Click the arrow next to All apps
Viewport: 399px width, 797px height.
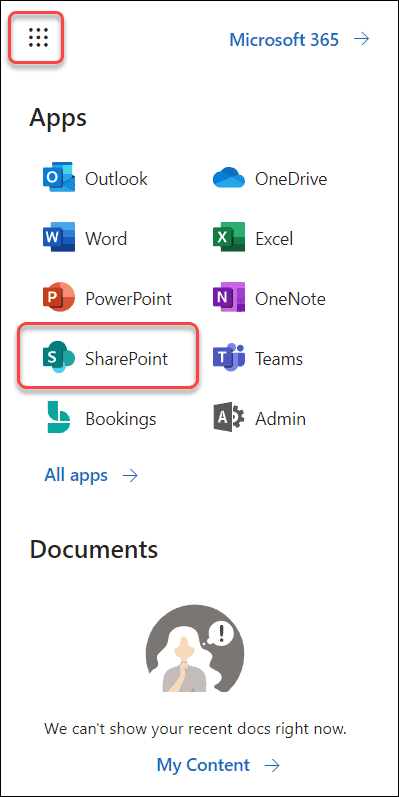(131, 476)
